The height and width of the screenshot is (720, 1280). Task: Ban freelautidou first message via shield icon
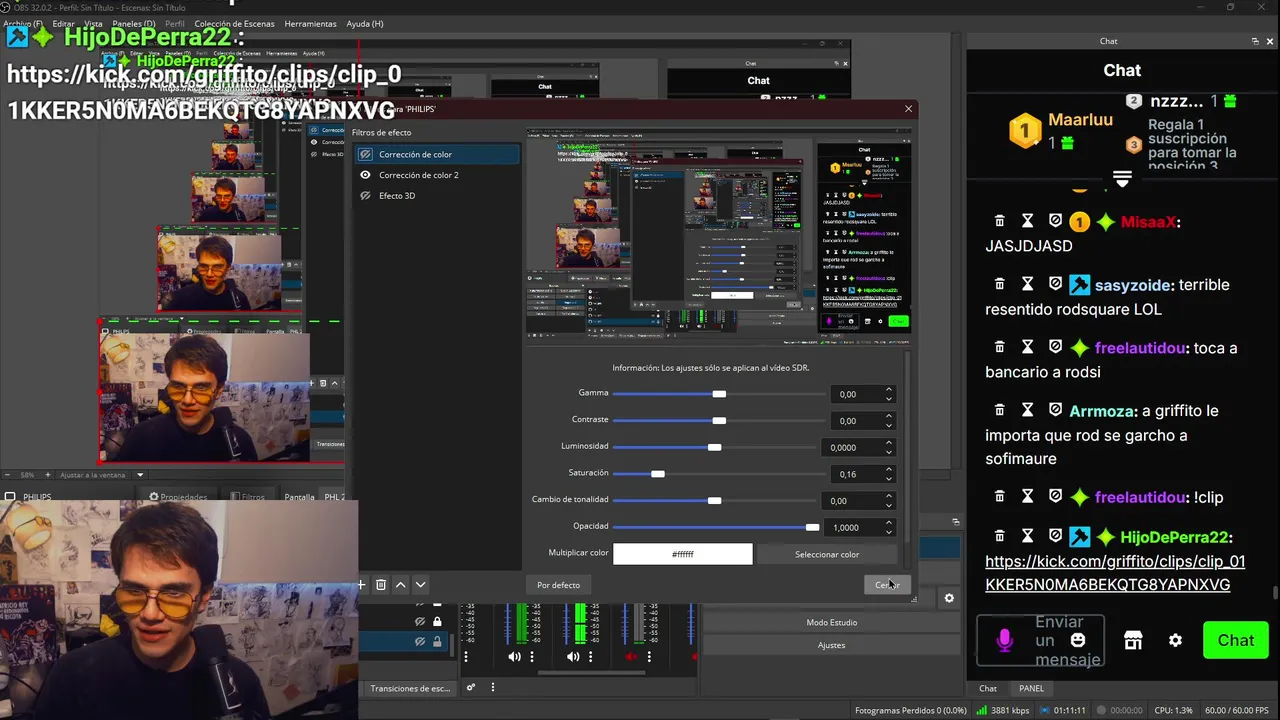point(1055,348)
